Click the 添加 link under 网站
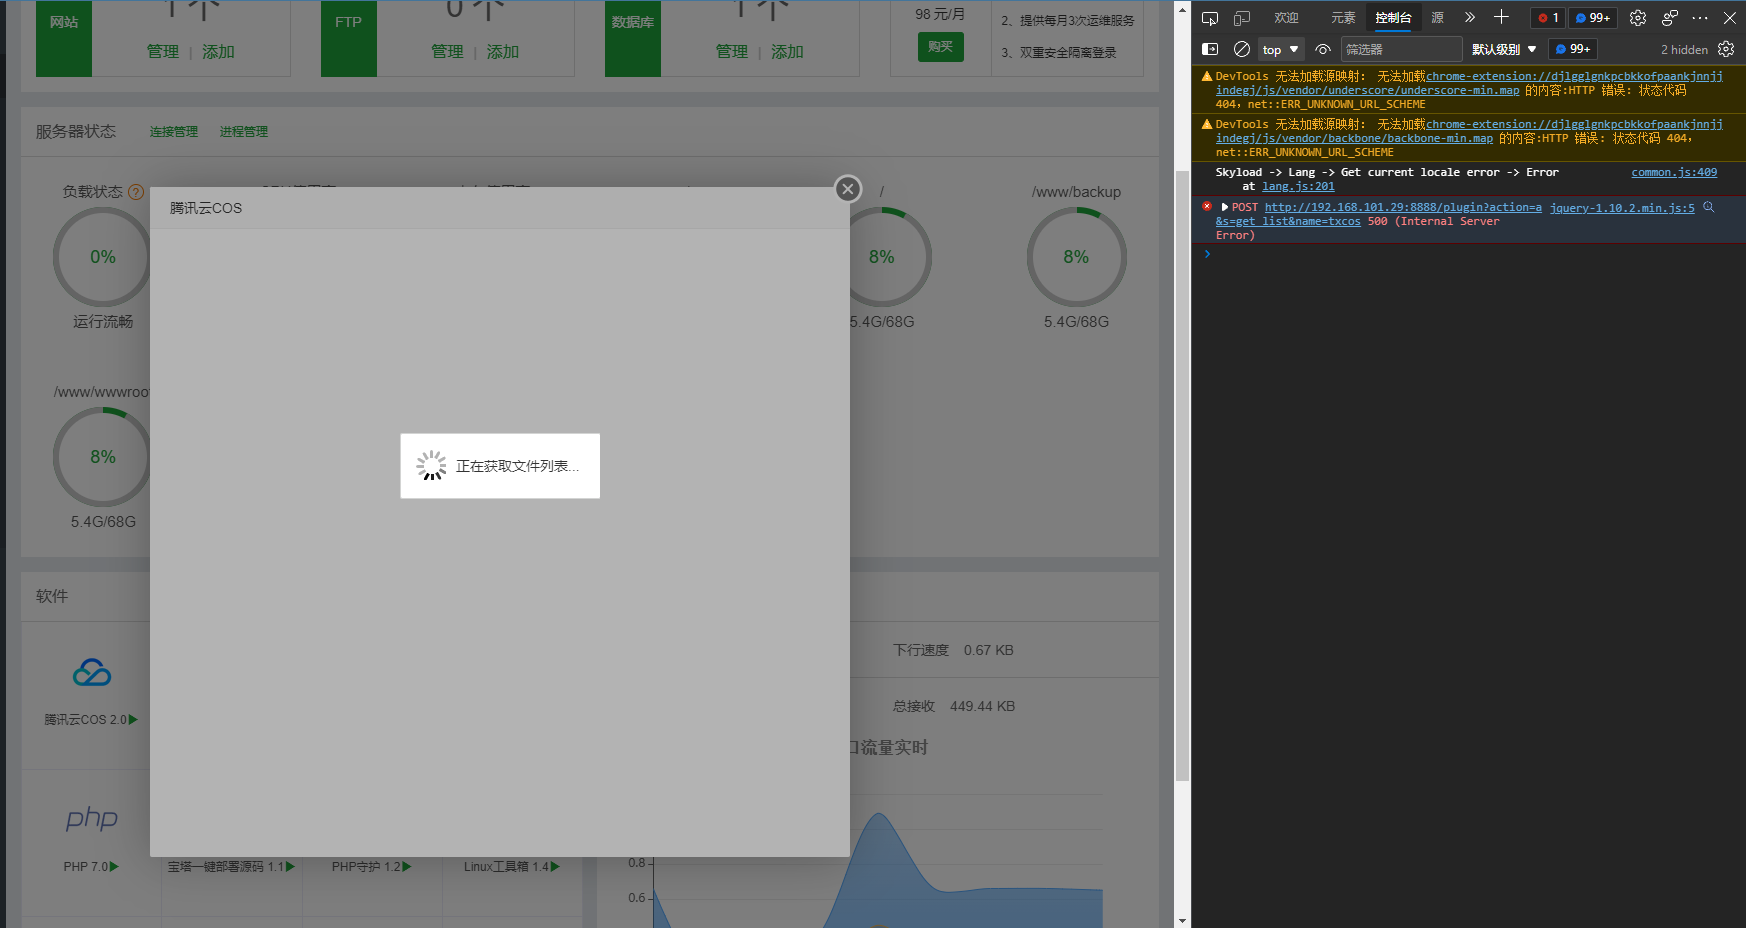Image resolution: width=1746 pixels, height=928 pixels. (x=218, y=52)
